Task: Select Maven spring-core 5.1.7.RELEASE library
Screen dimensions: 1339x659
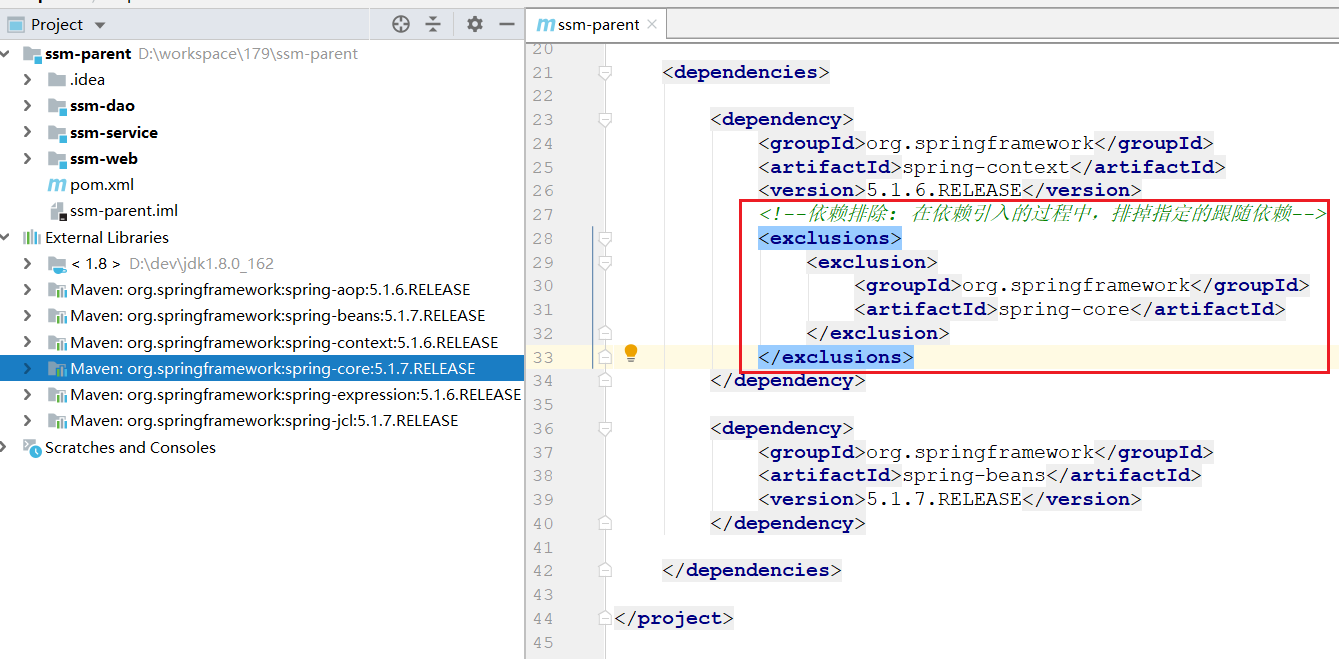Action: [272, 369]
